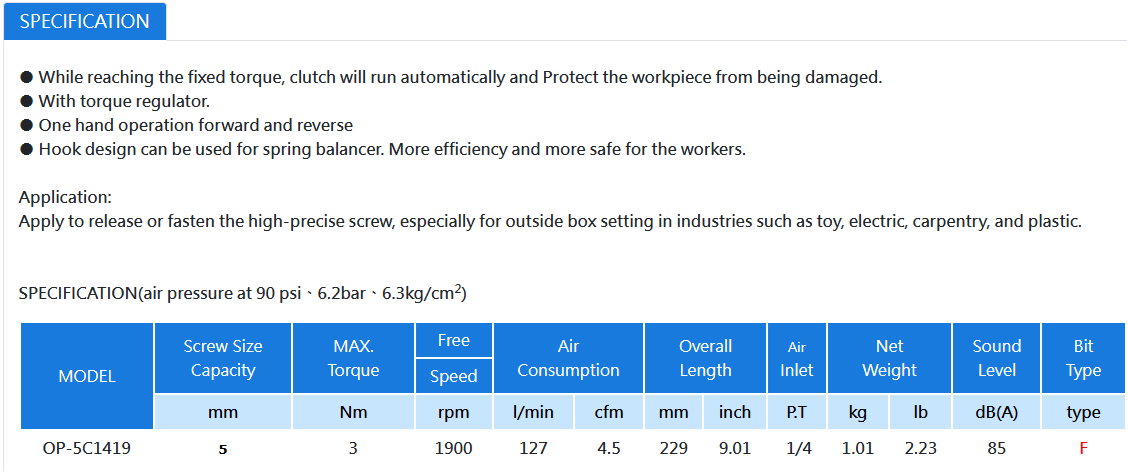Click the Overall Length header
The height and width of the screenshot is (472, 1128).
point(706,358)
